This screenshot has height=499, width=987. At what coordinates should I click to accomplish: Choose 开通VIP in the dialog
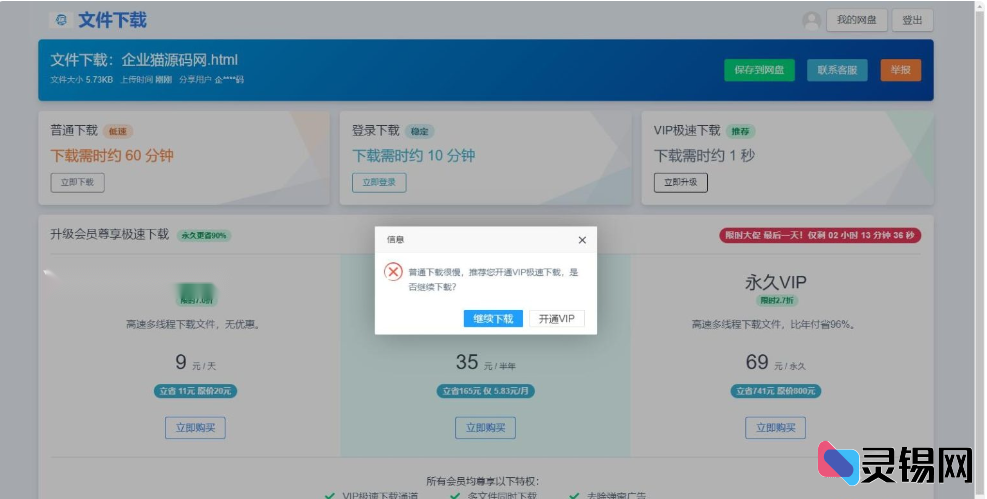tap(556, 318)
